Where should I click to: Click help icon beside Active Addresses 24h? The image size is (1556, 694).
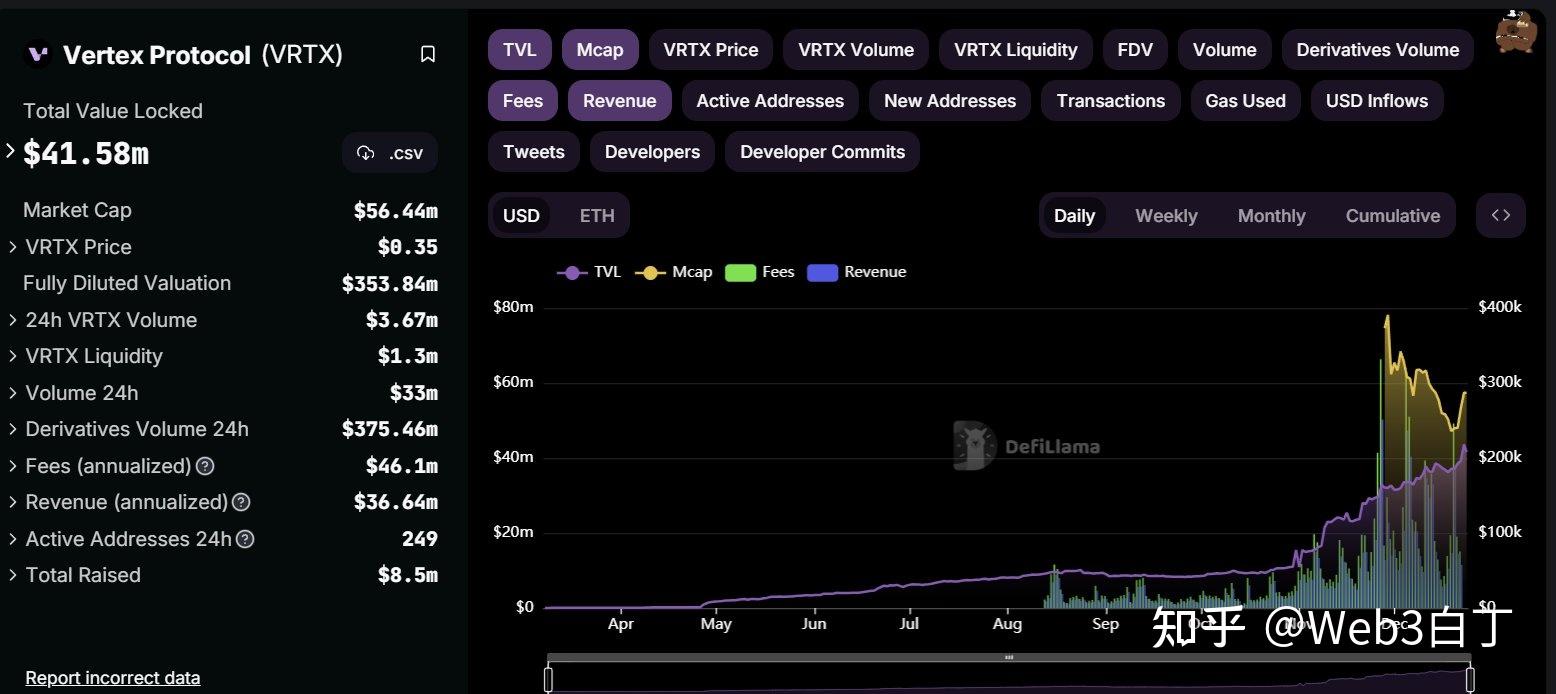click(x=245, y=539)
